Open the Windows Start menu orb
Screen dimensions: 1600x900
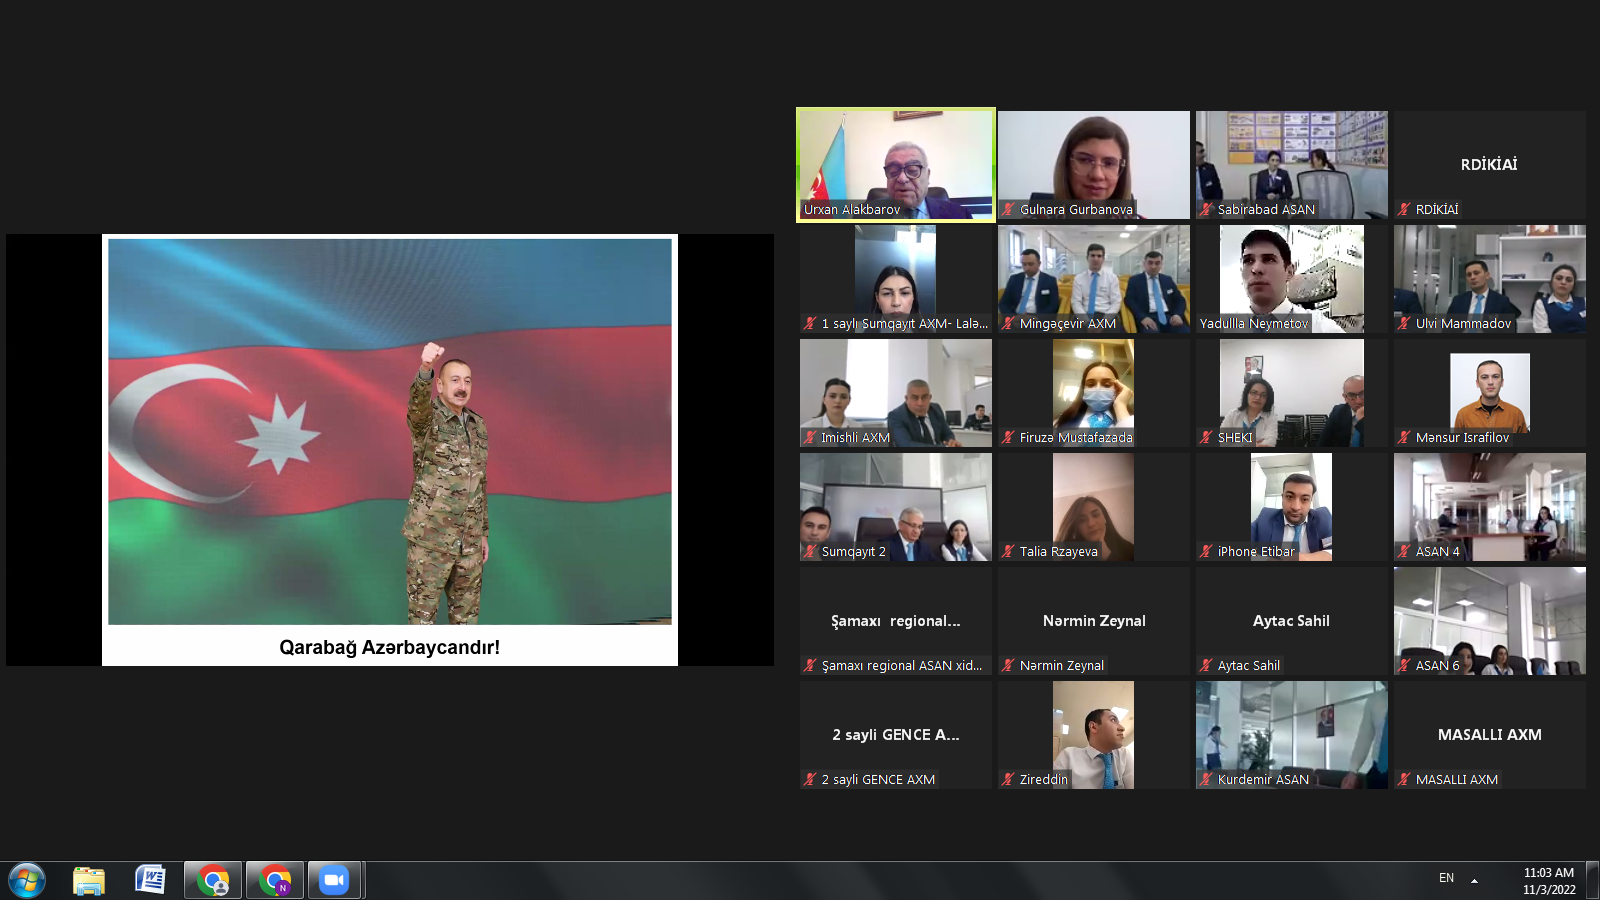[27, 881]
